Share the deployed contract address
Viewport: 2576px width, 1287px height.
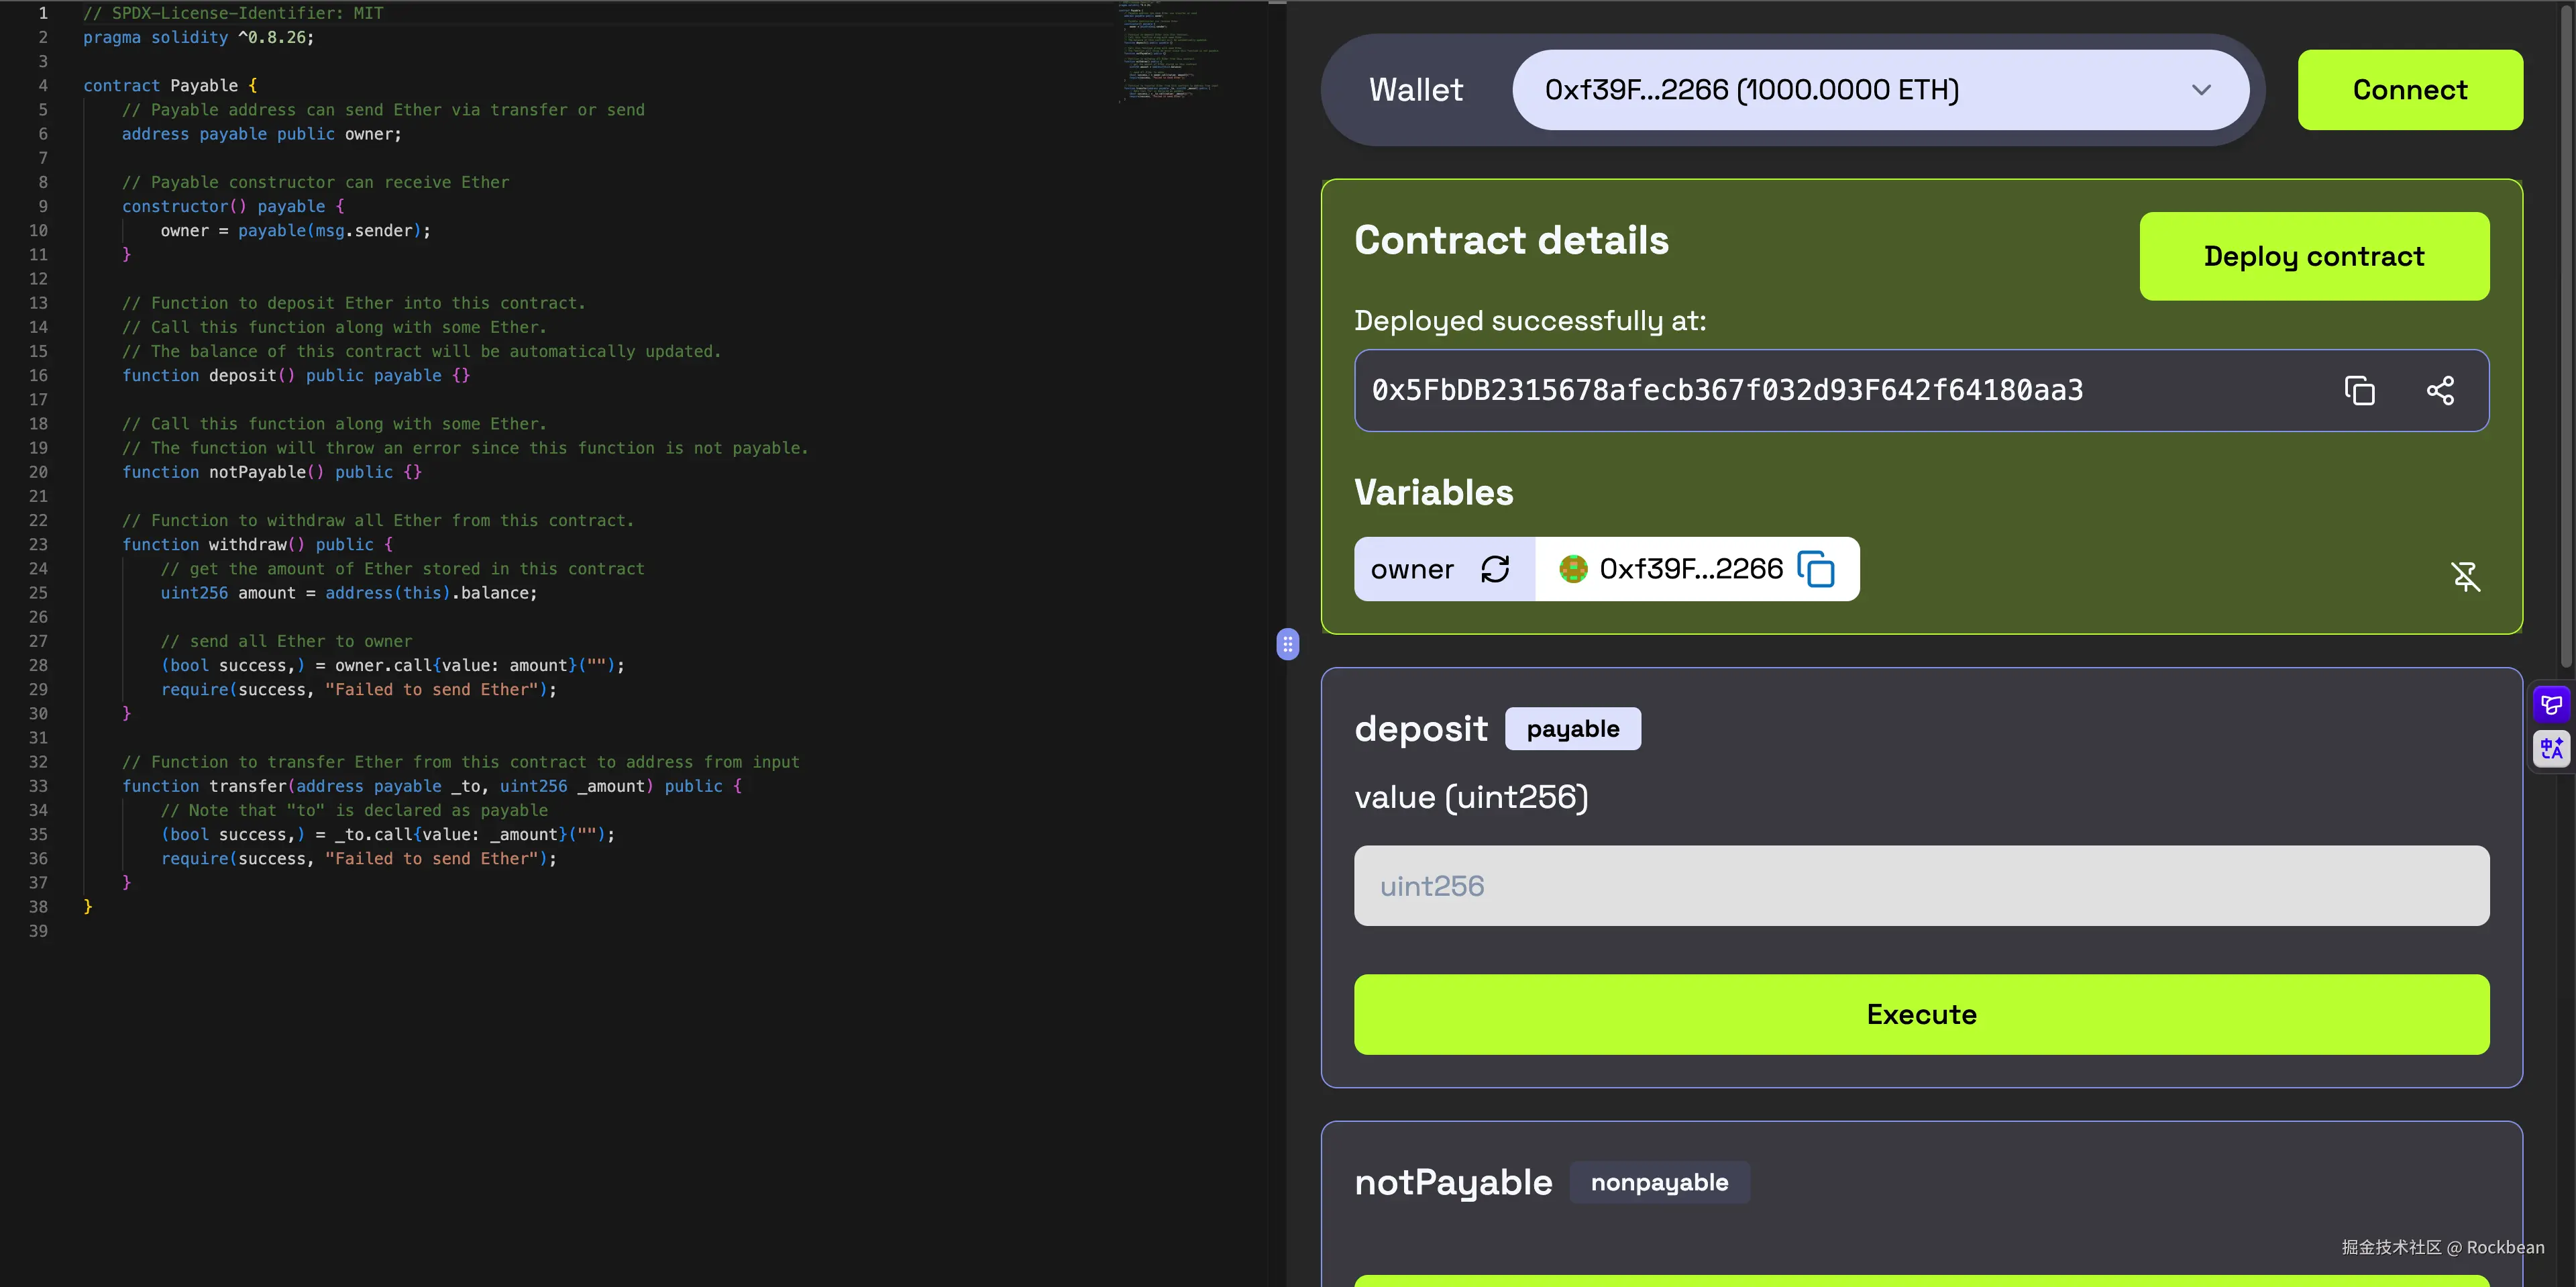coord(2441,390)
